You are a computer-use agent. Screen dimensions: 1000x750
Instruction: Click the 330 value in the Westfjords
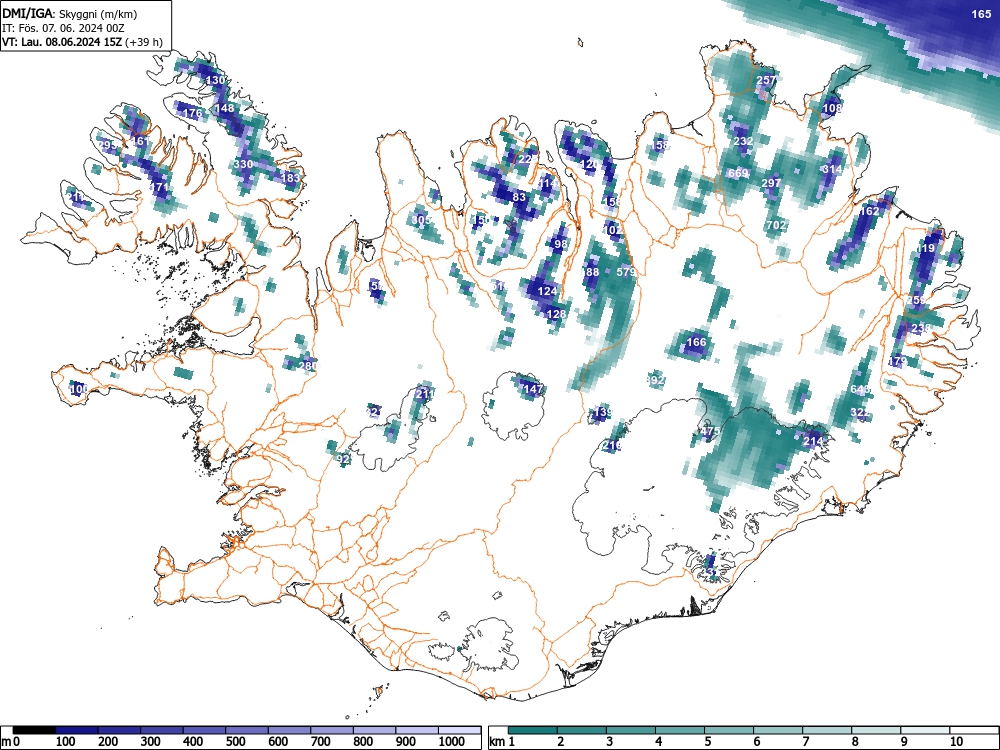[x=244, y=164]
